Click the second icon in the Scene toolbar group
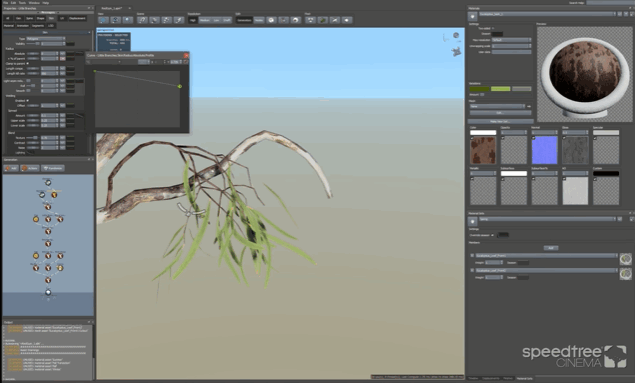 coord(154,20)
